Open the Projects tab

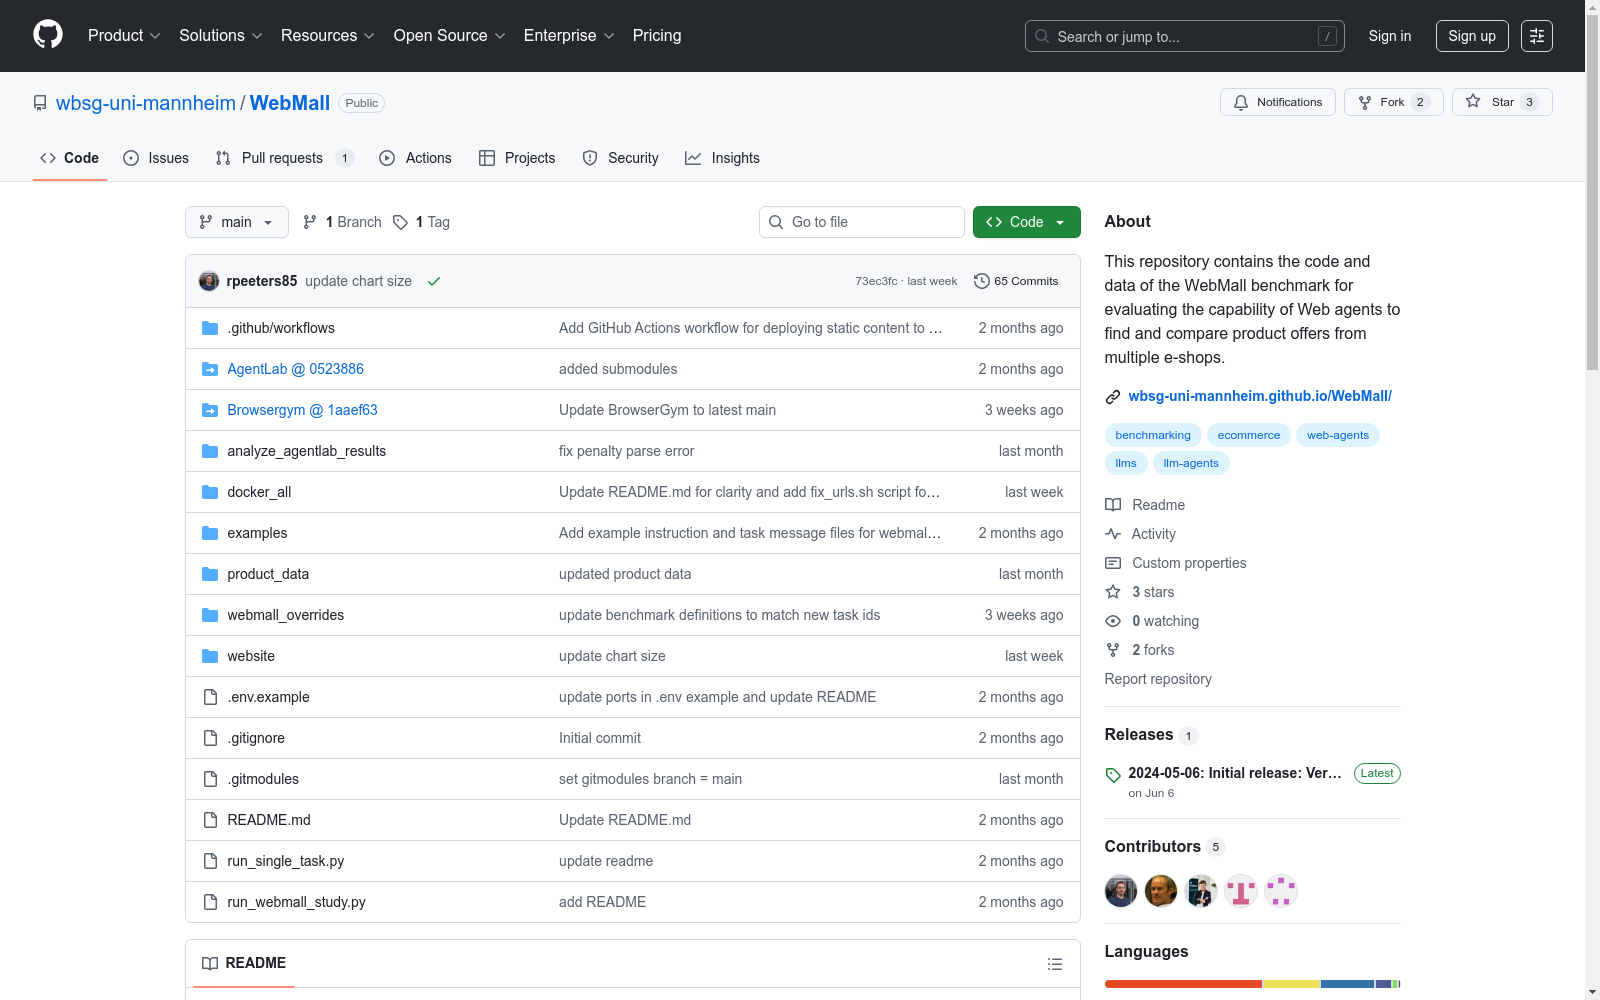pyautogui.click(x=517, y=158)
